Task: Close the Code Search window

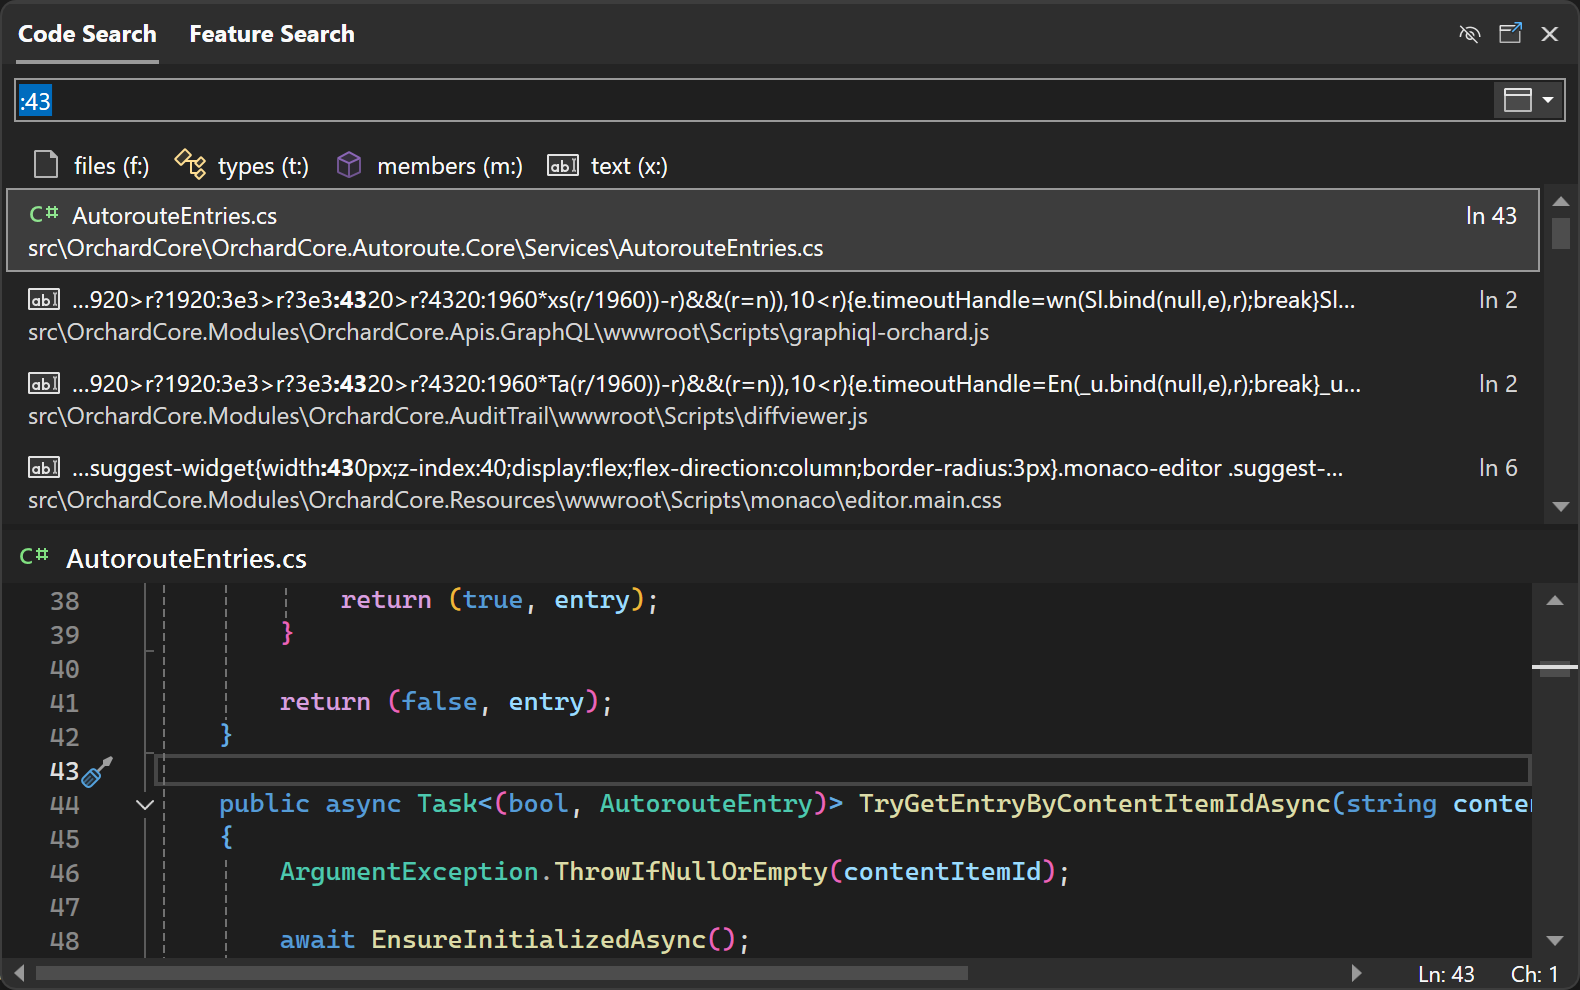Action: pyautogui.click(x=1550, y=34)
